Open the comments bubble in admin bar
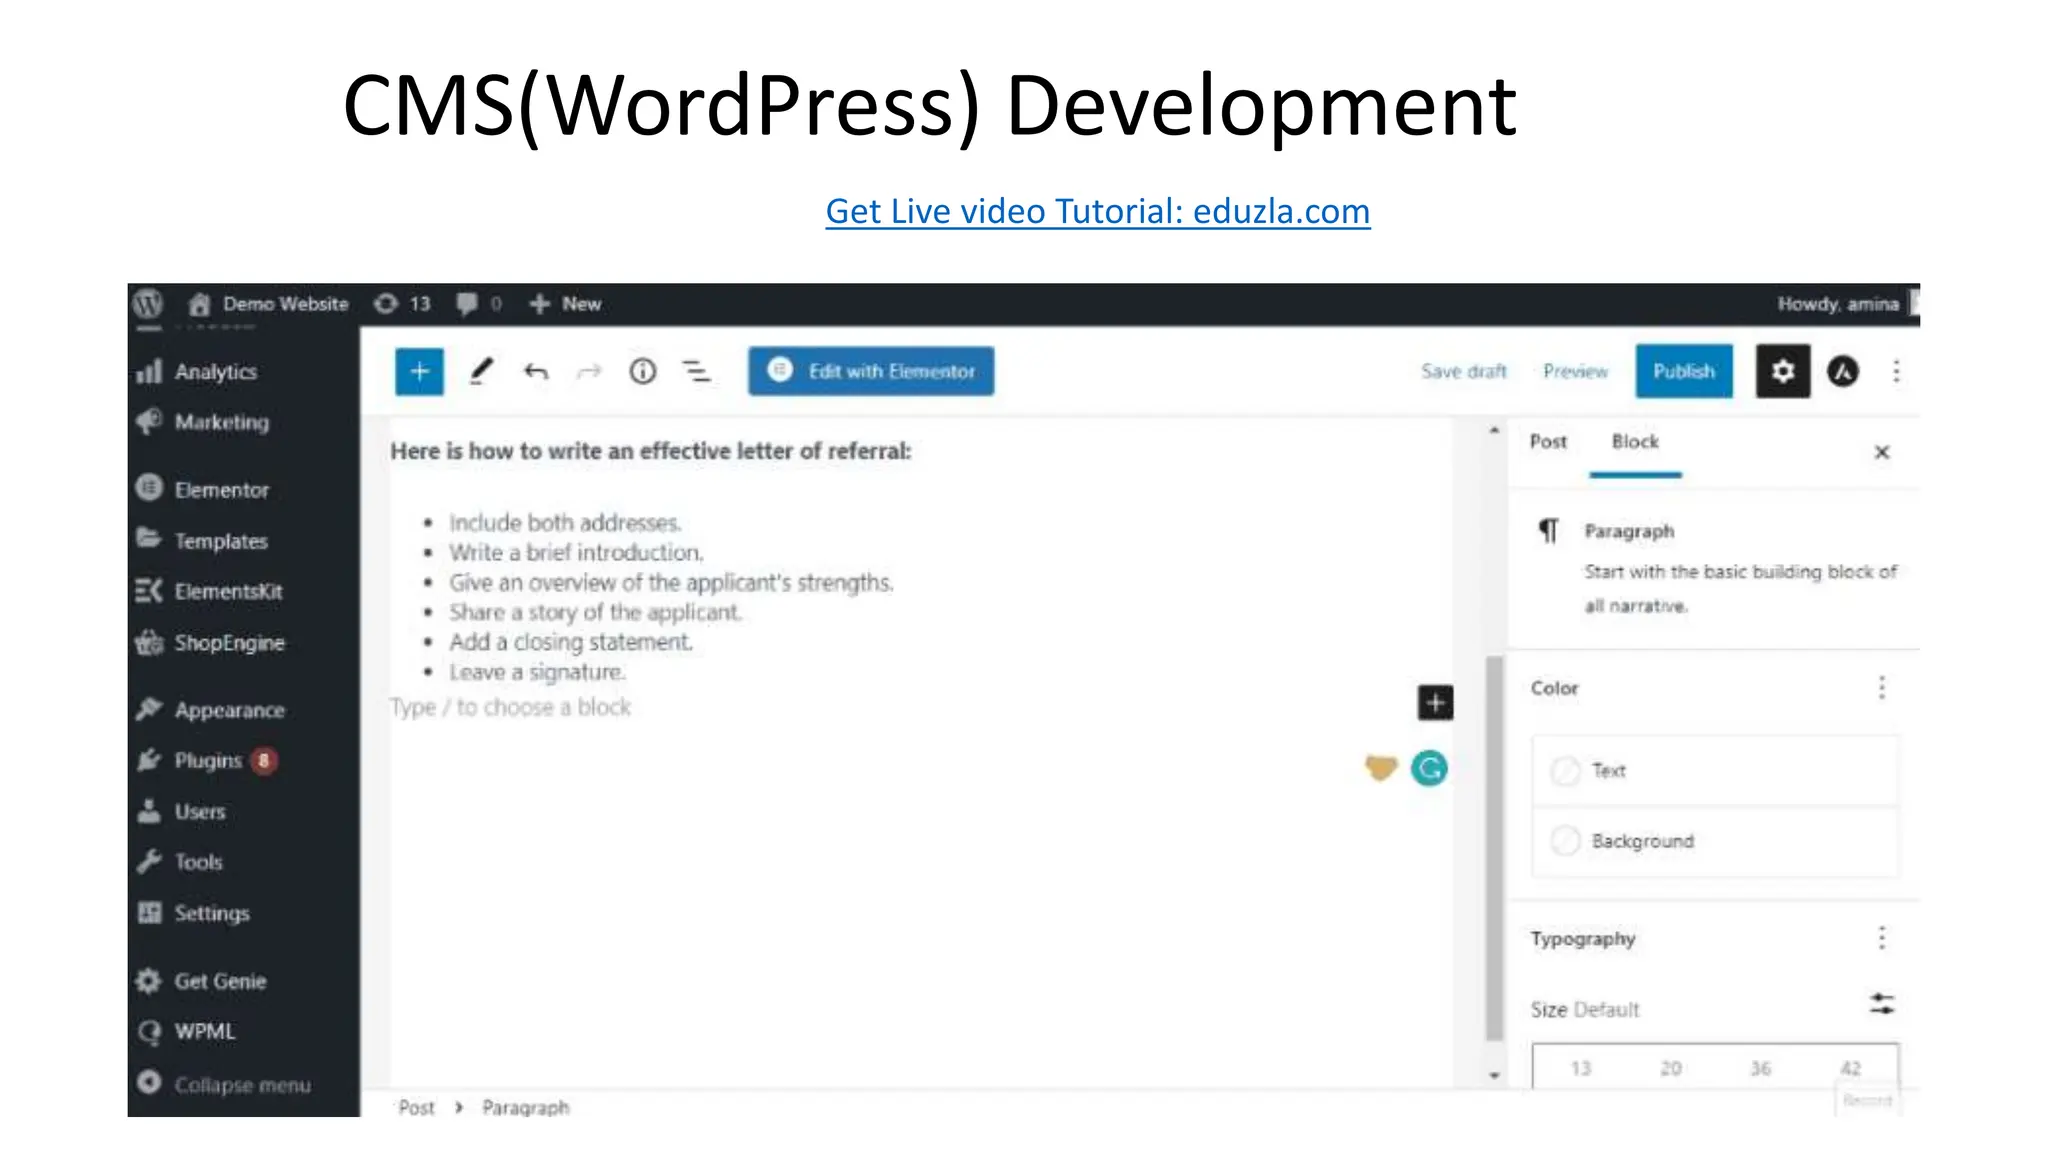Viewport: 2048px width, 1152px height. 479,304
